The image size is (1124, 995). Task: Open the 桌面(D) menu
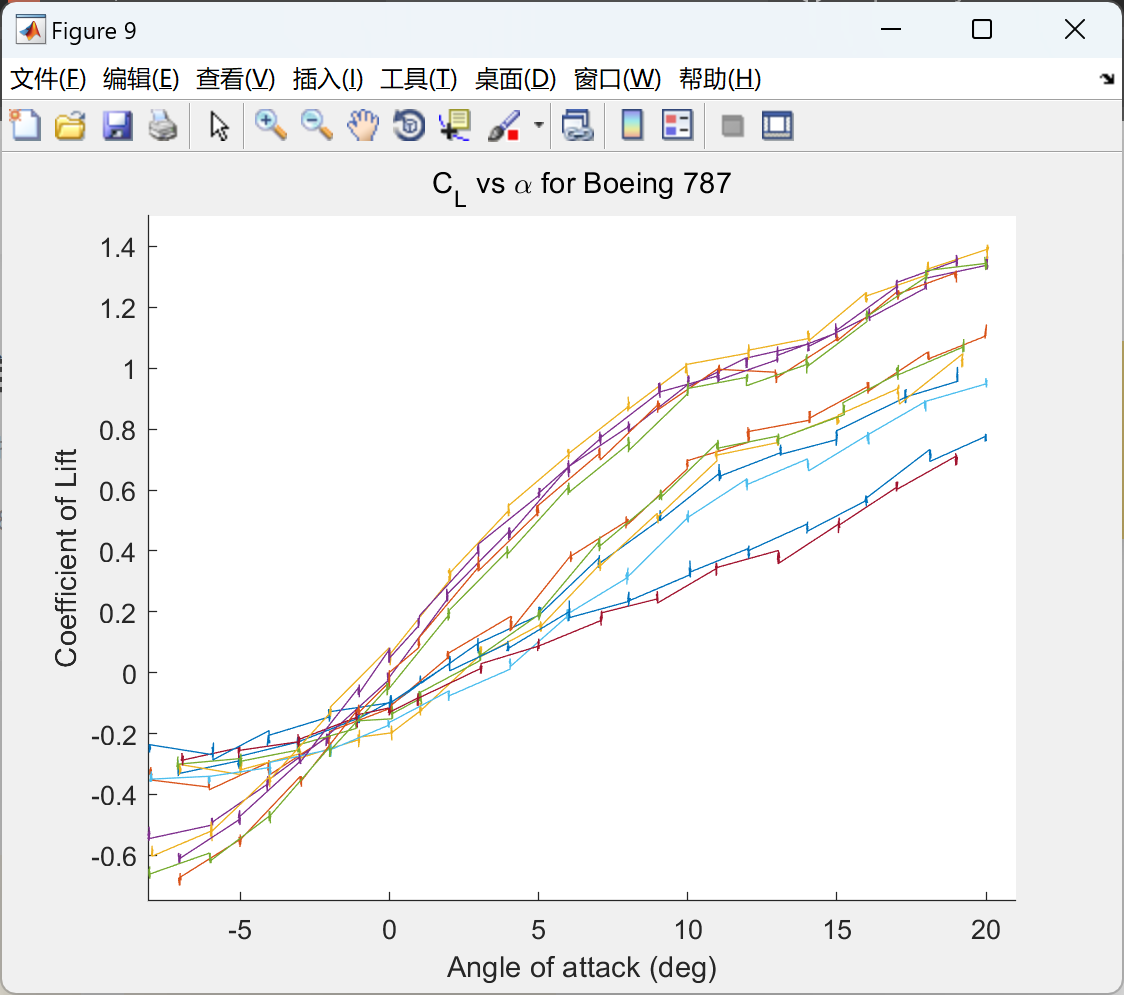(515, 79)
